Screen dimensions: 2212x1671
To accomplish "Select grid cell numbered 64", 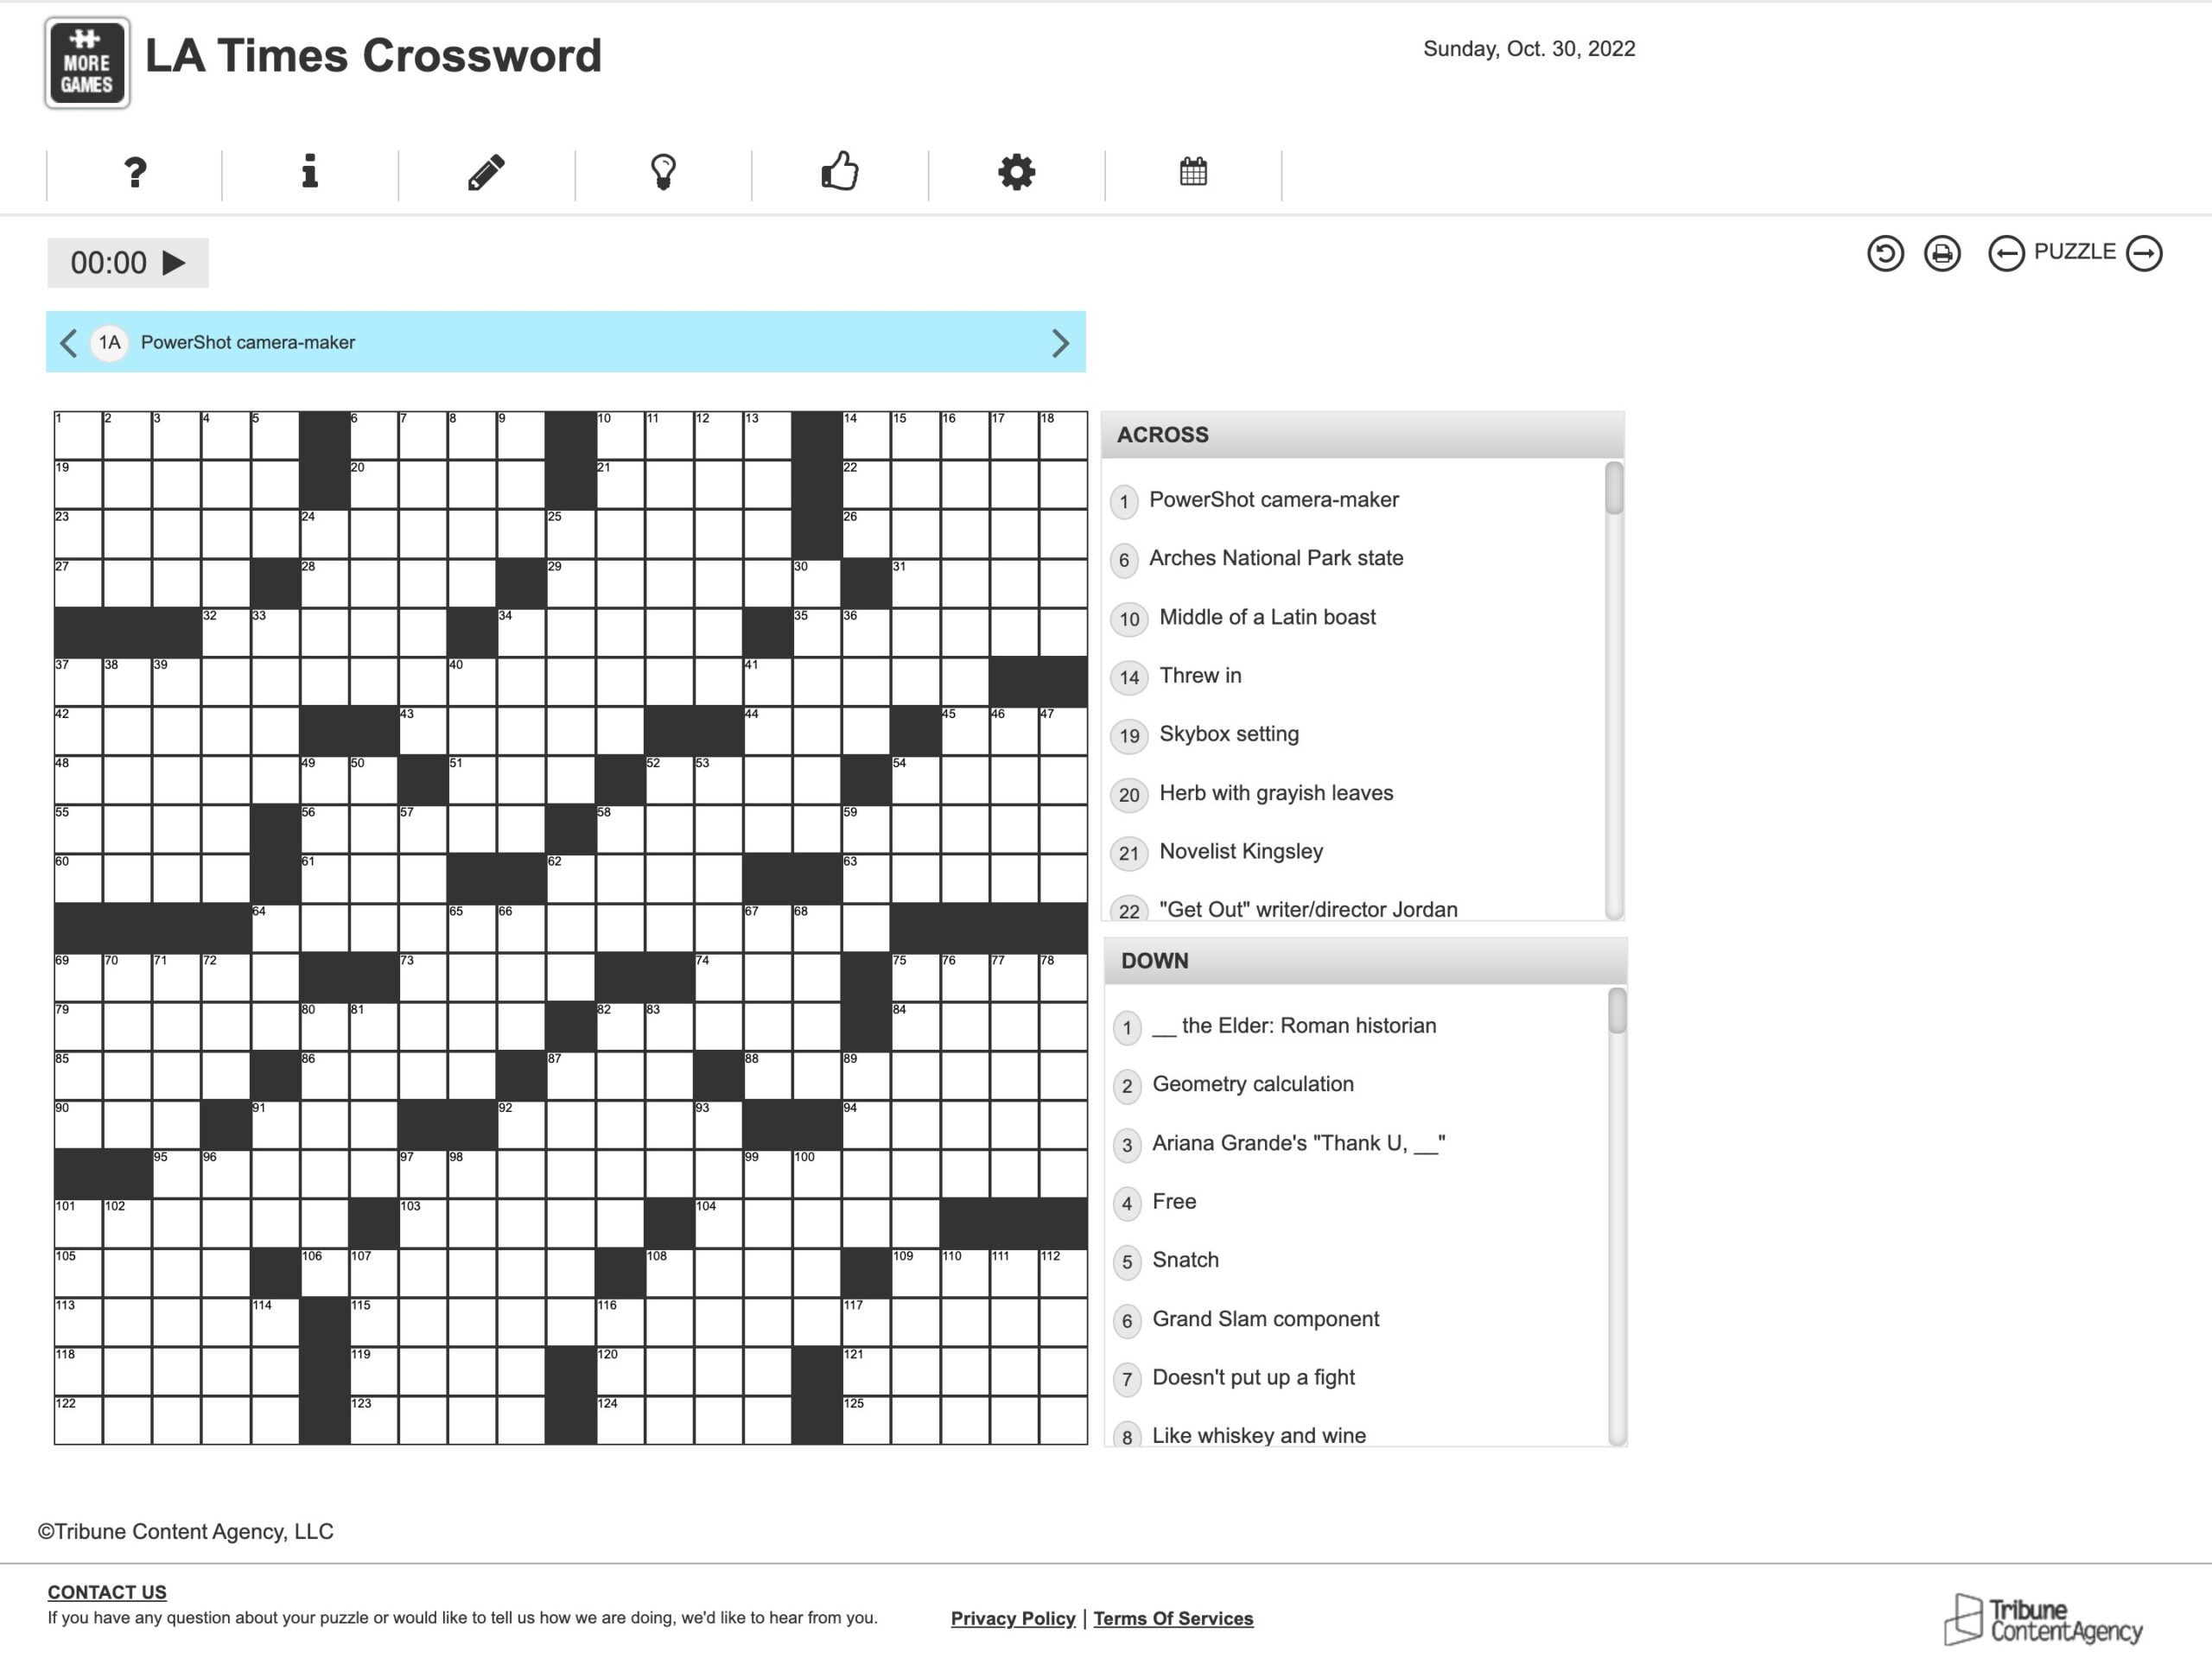I will point(275,928).
